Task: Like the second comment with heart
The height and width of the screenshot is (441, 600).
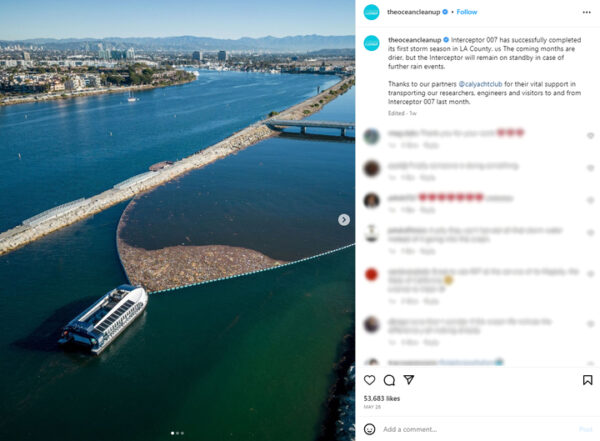Action: [590, 168]
